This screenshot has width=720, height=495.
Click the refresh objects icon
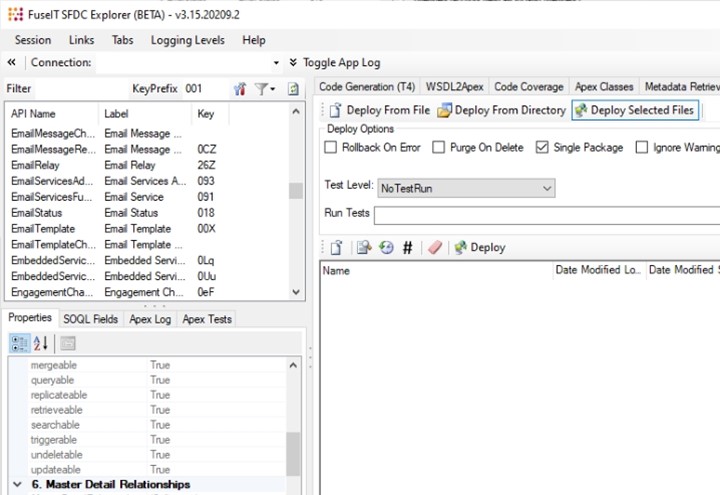point(293,89)
